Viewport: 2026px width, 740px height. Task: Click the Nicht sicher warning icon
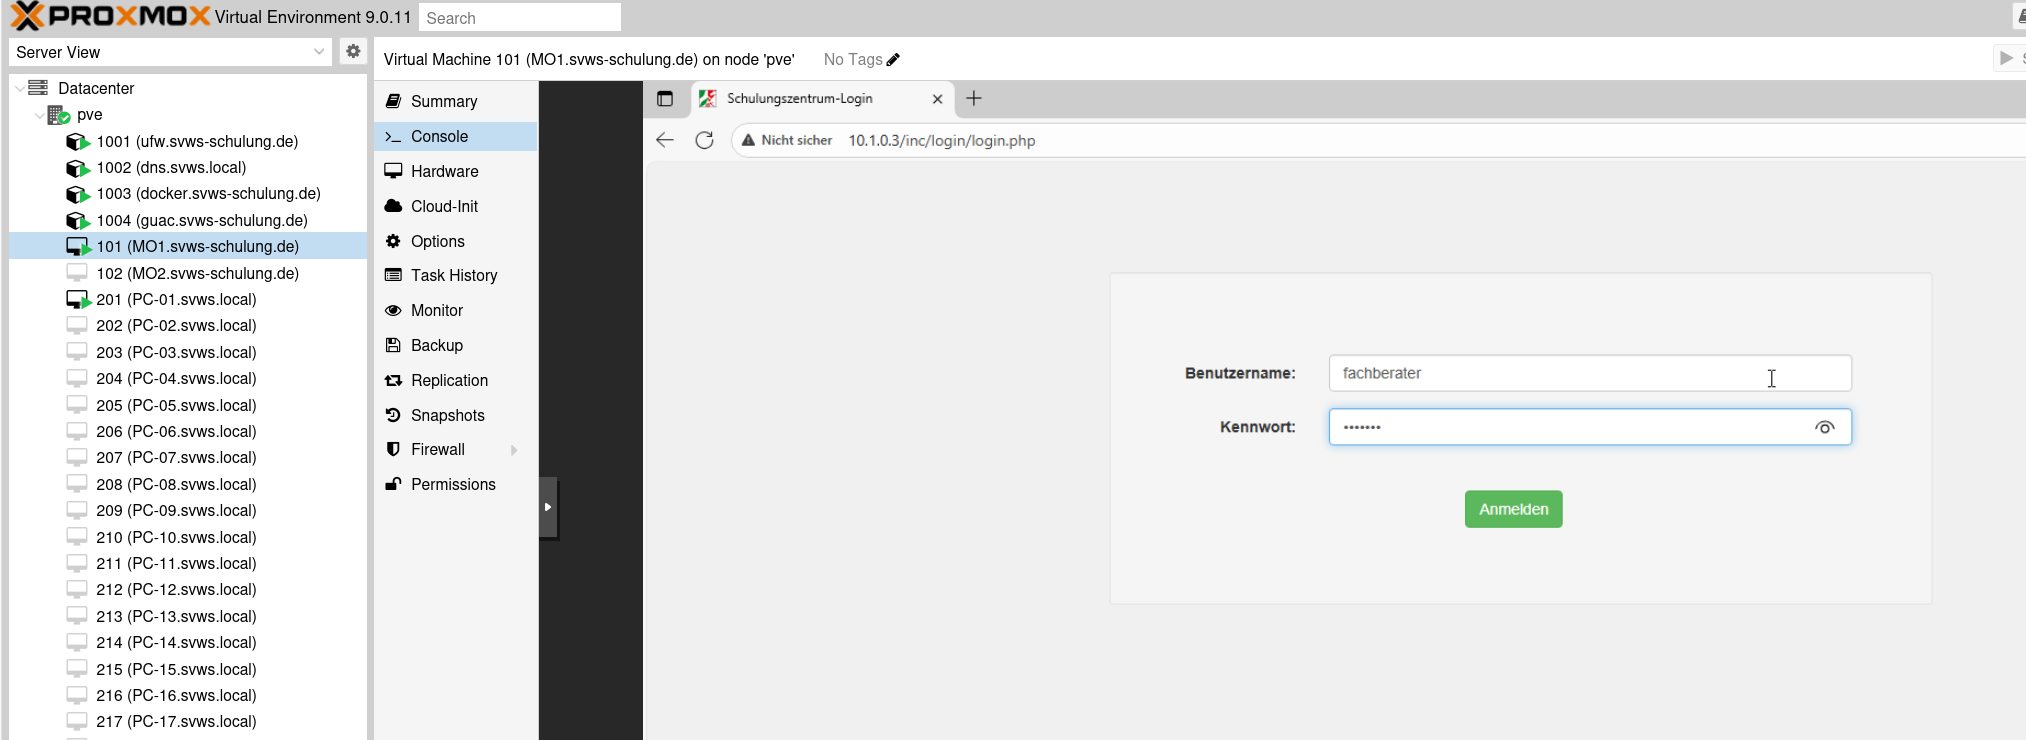tap(748, 140)
